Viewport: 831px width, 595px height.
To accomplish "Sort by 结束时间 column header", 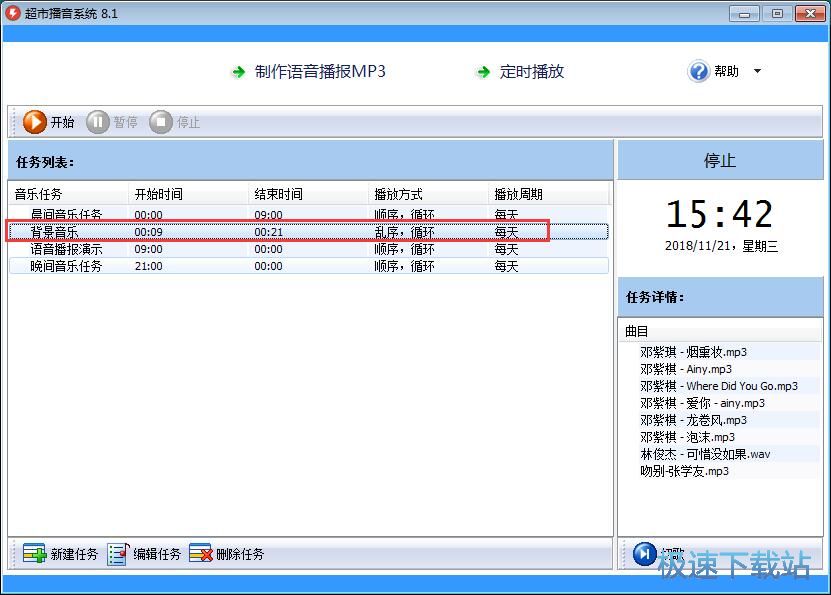I will point(308,194).
